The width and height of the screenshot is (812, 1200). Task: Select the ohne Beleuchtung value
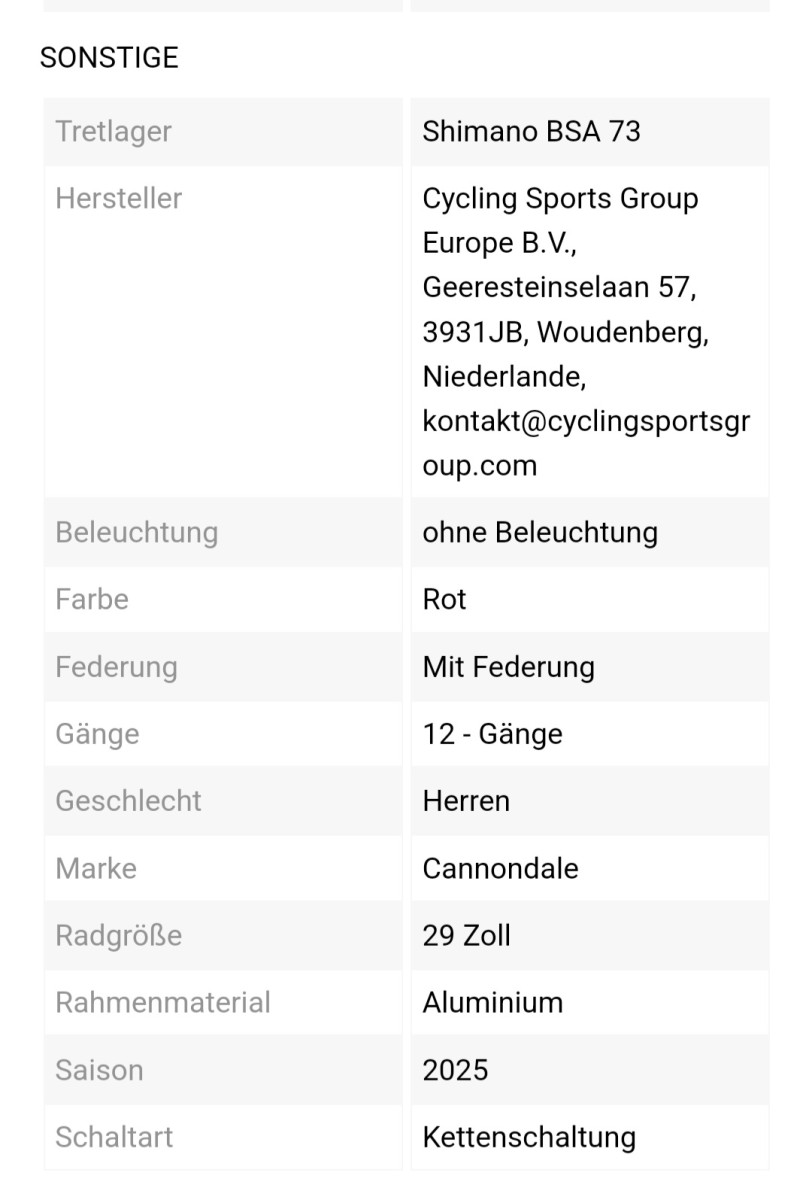click(540, 532)
